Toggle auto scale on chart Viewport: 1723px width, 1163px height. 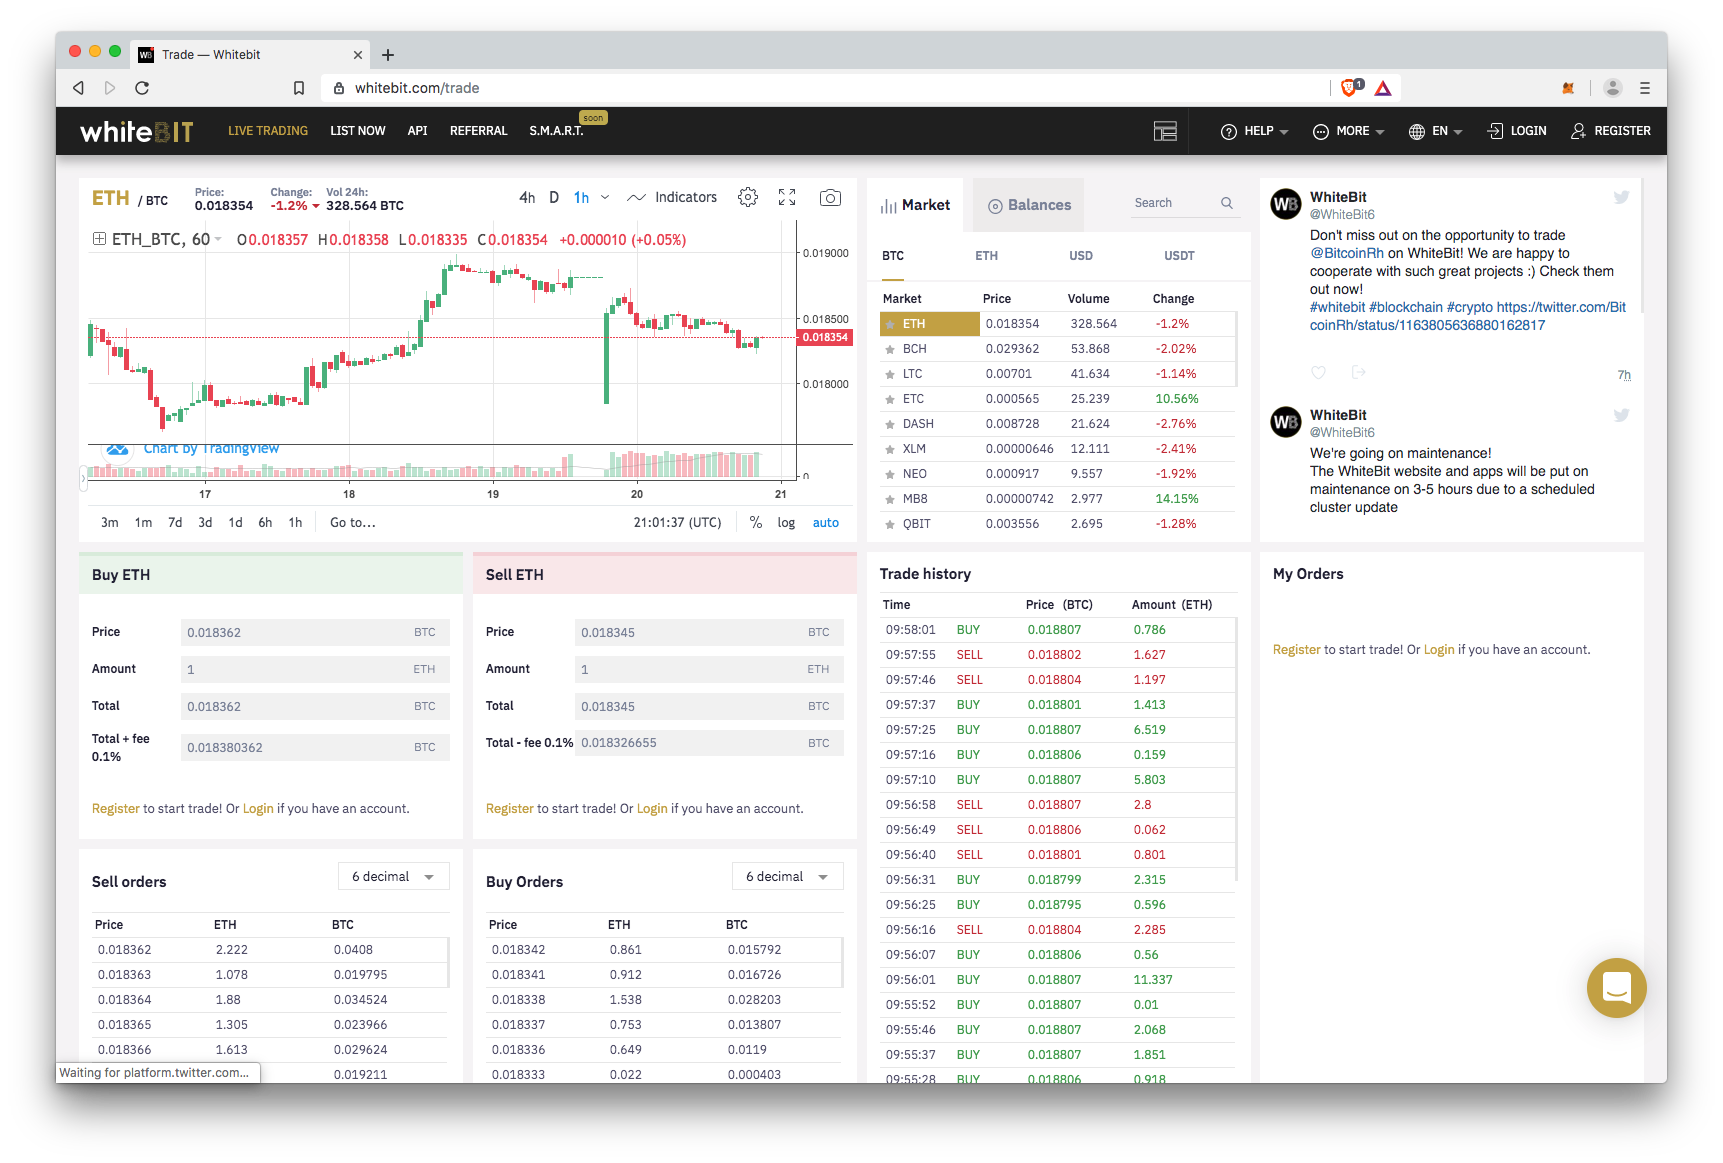826,523
